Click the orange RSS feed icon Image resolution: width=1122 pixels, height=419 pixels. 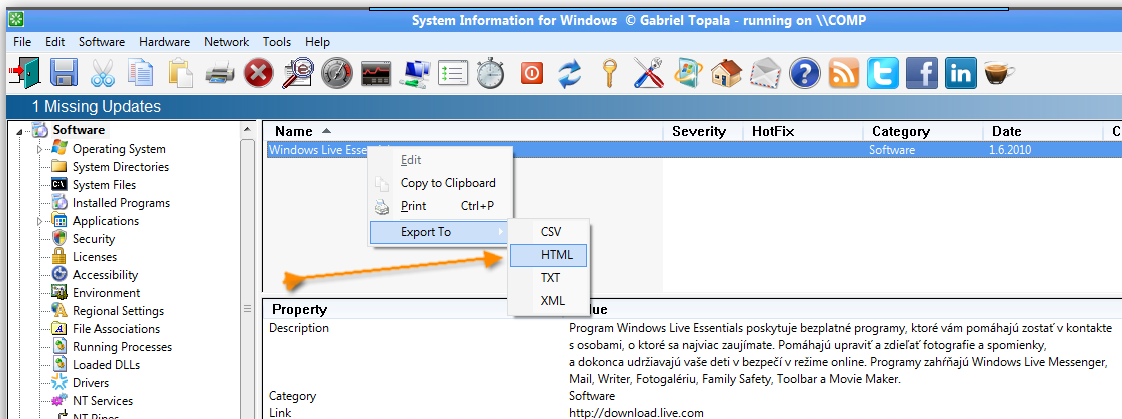tap(844, 73)
